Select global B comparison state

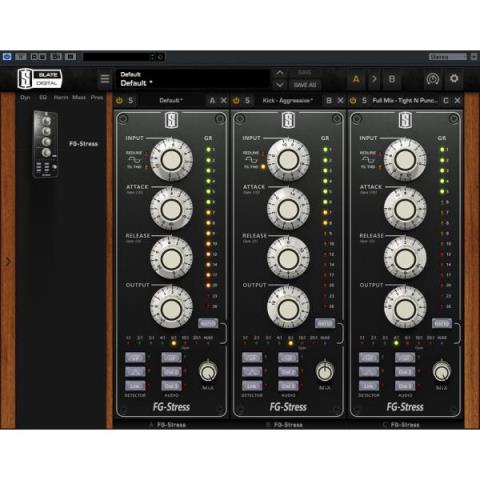(x=392, y=79)
